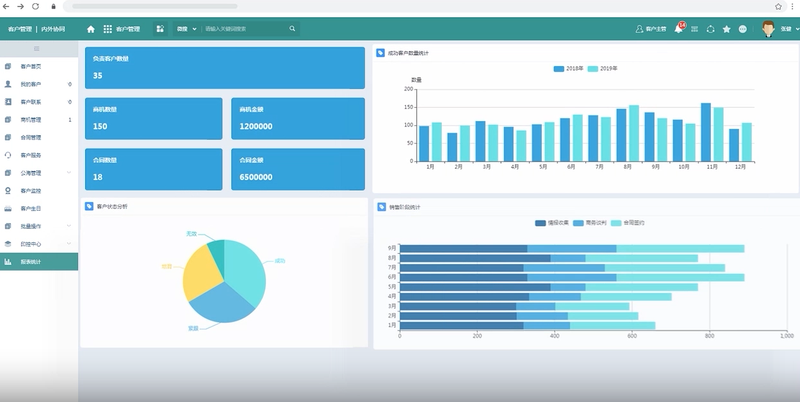This screenshot has width=800, height=402.
Task: Click the magnifier search icon
Action: tap(292, 29)
